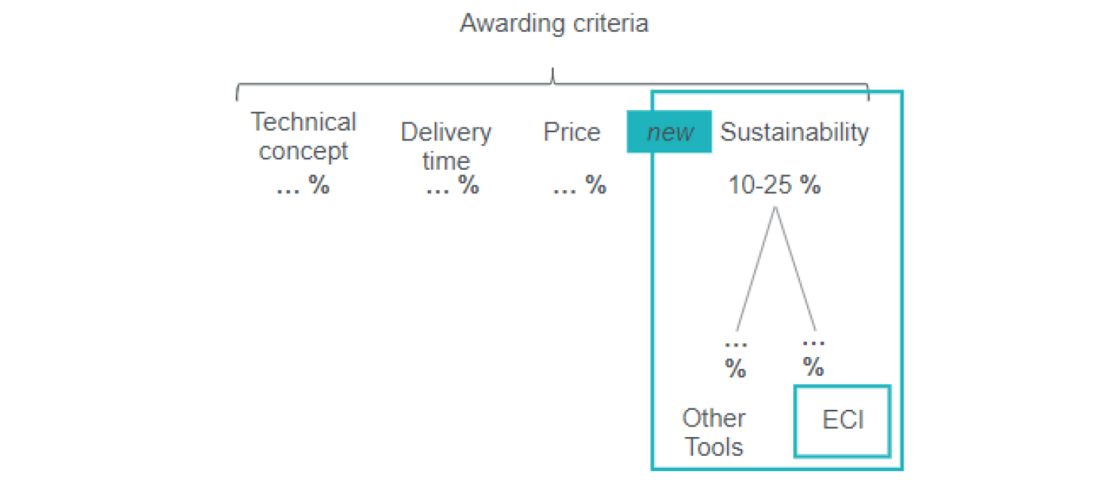This screenshot has height=480, width=1100.
Task: Click the percentage placeholder above Other Tools
Action: (x=736, y=356)
